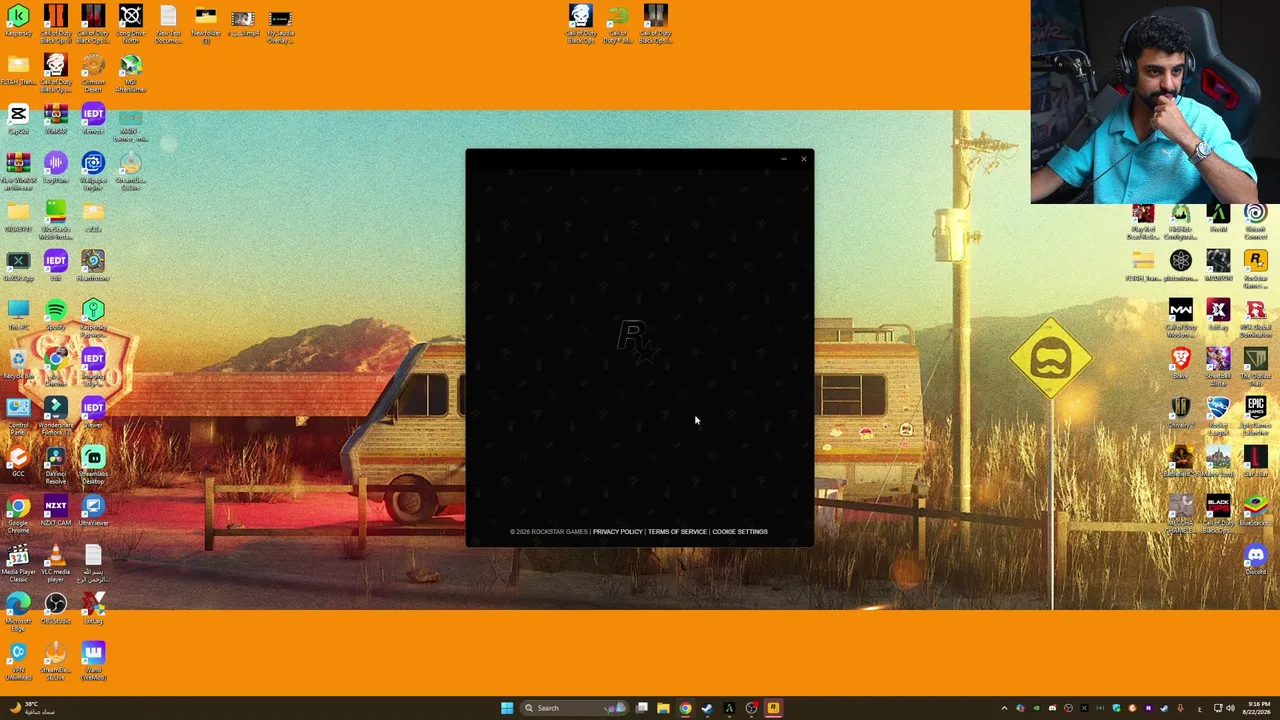
Task: Show hidden system tray icons
Action: click(1004, 708)
